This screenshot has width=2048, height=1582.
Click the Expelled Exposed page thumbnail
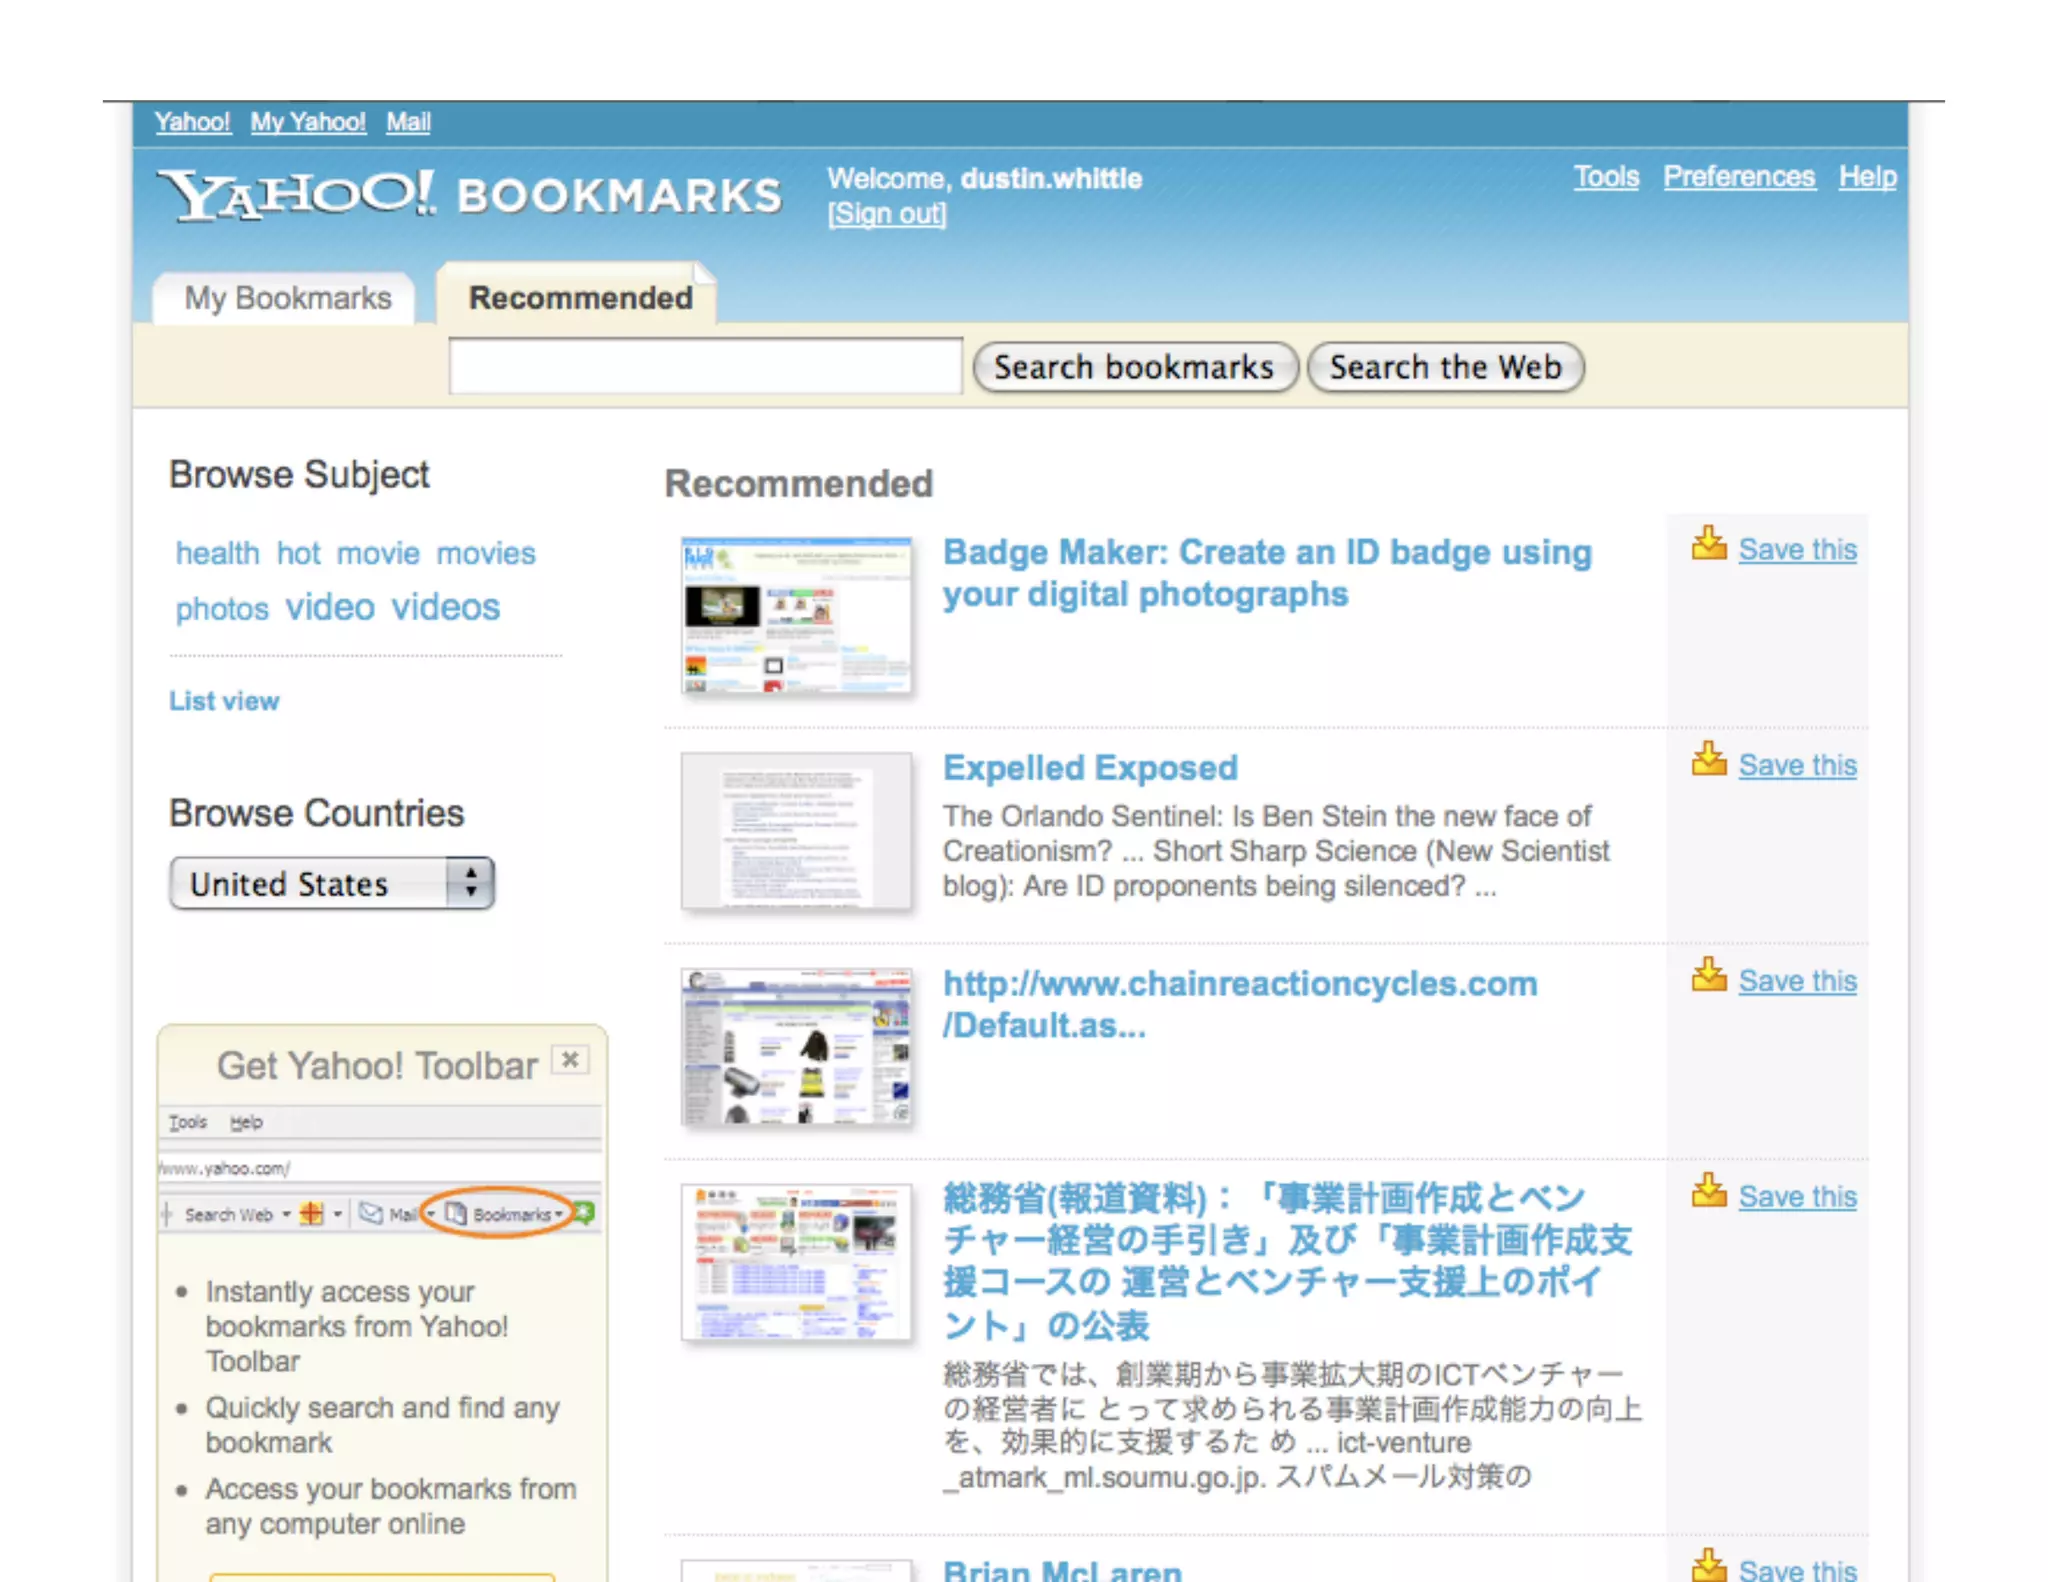(797, 831)
